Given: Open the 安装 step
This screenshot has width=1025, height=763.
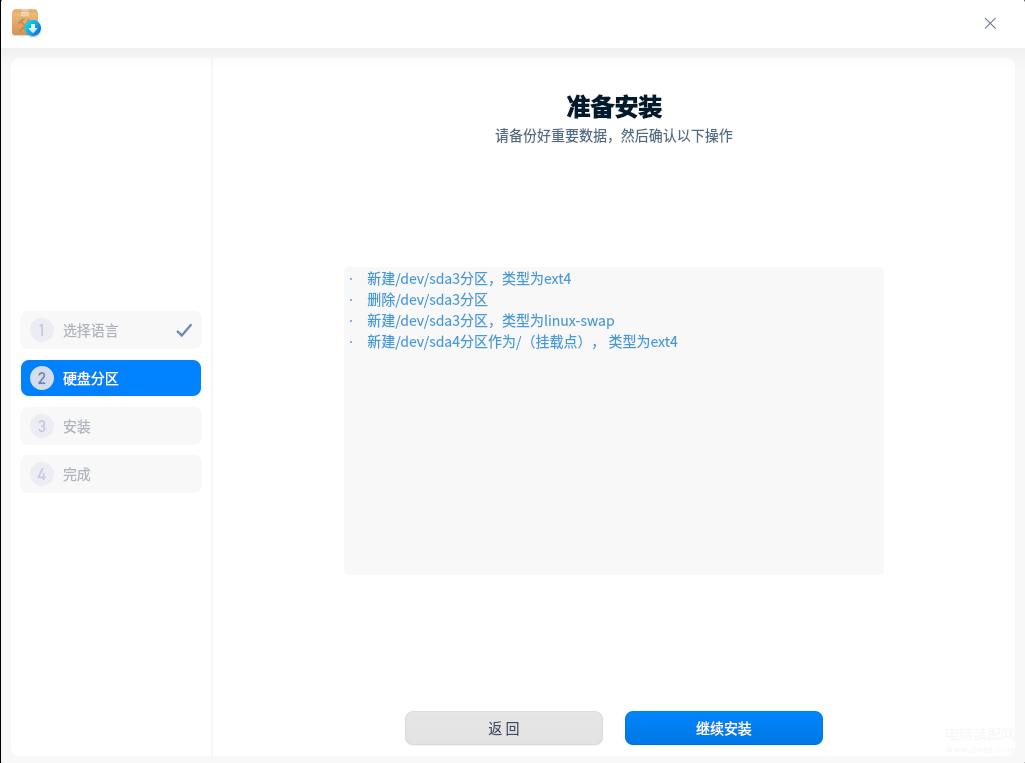Looking at the screenshot, I should coord(111,426).
